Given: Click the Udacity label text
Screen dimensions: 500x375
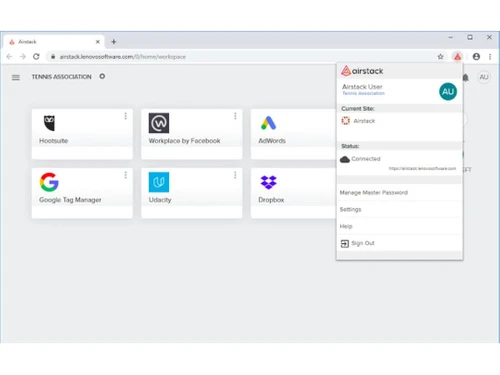Looking at the screenshot, I should click(x=160, y=200).
